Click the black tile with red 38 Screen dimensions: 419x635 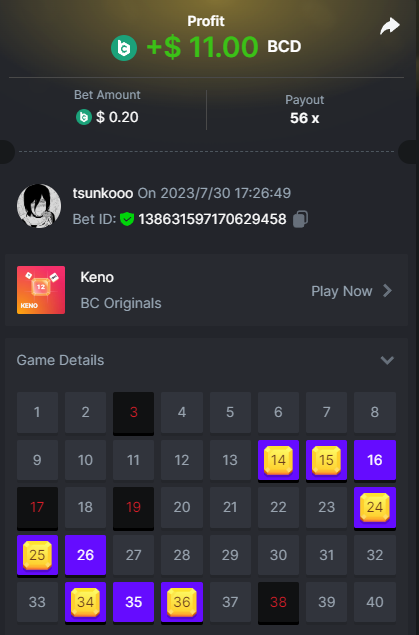tap(278, 603)
